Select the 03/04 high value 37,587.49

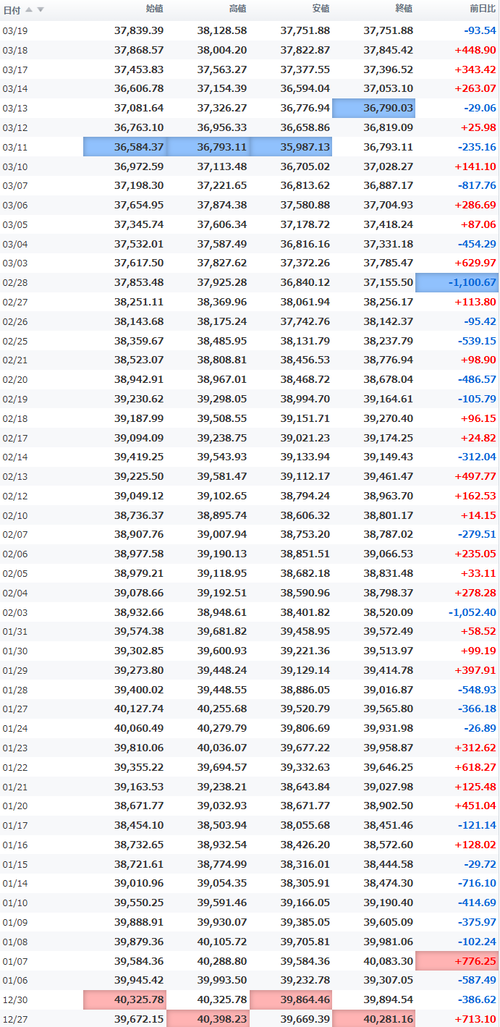point(222,244)
